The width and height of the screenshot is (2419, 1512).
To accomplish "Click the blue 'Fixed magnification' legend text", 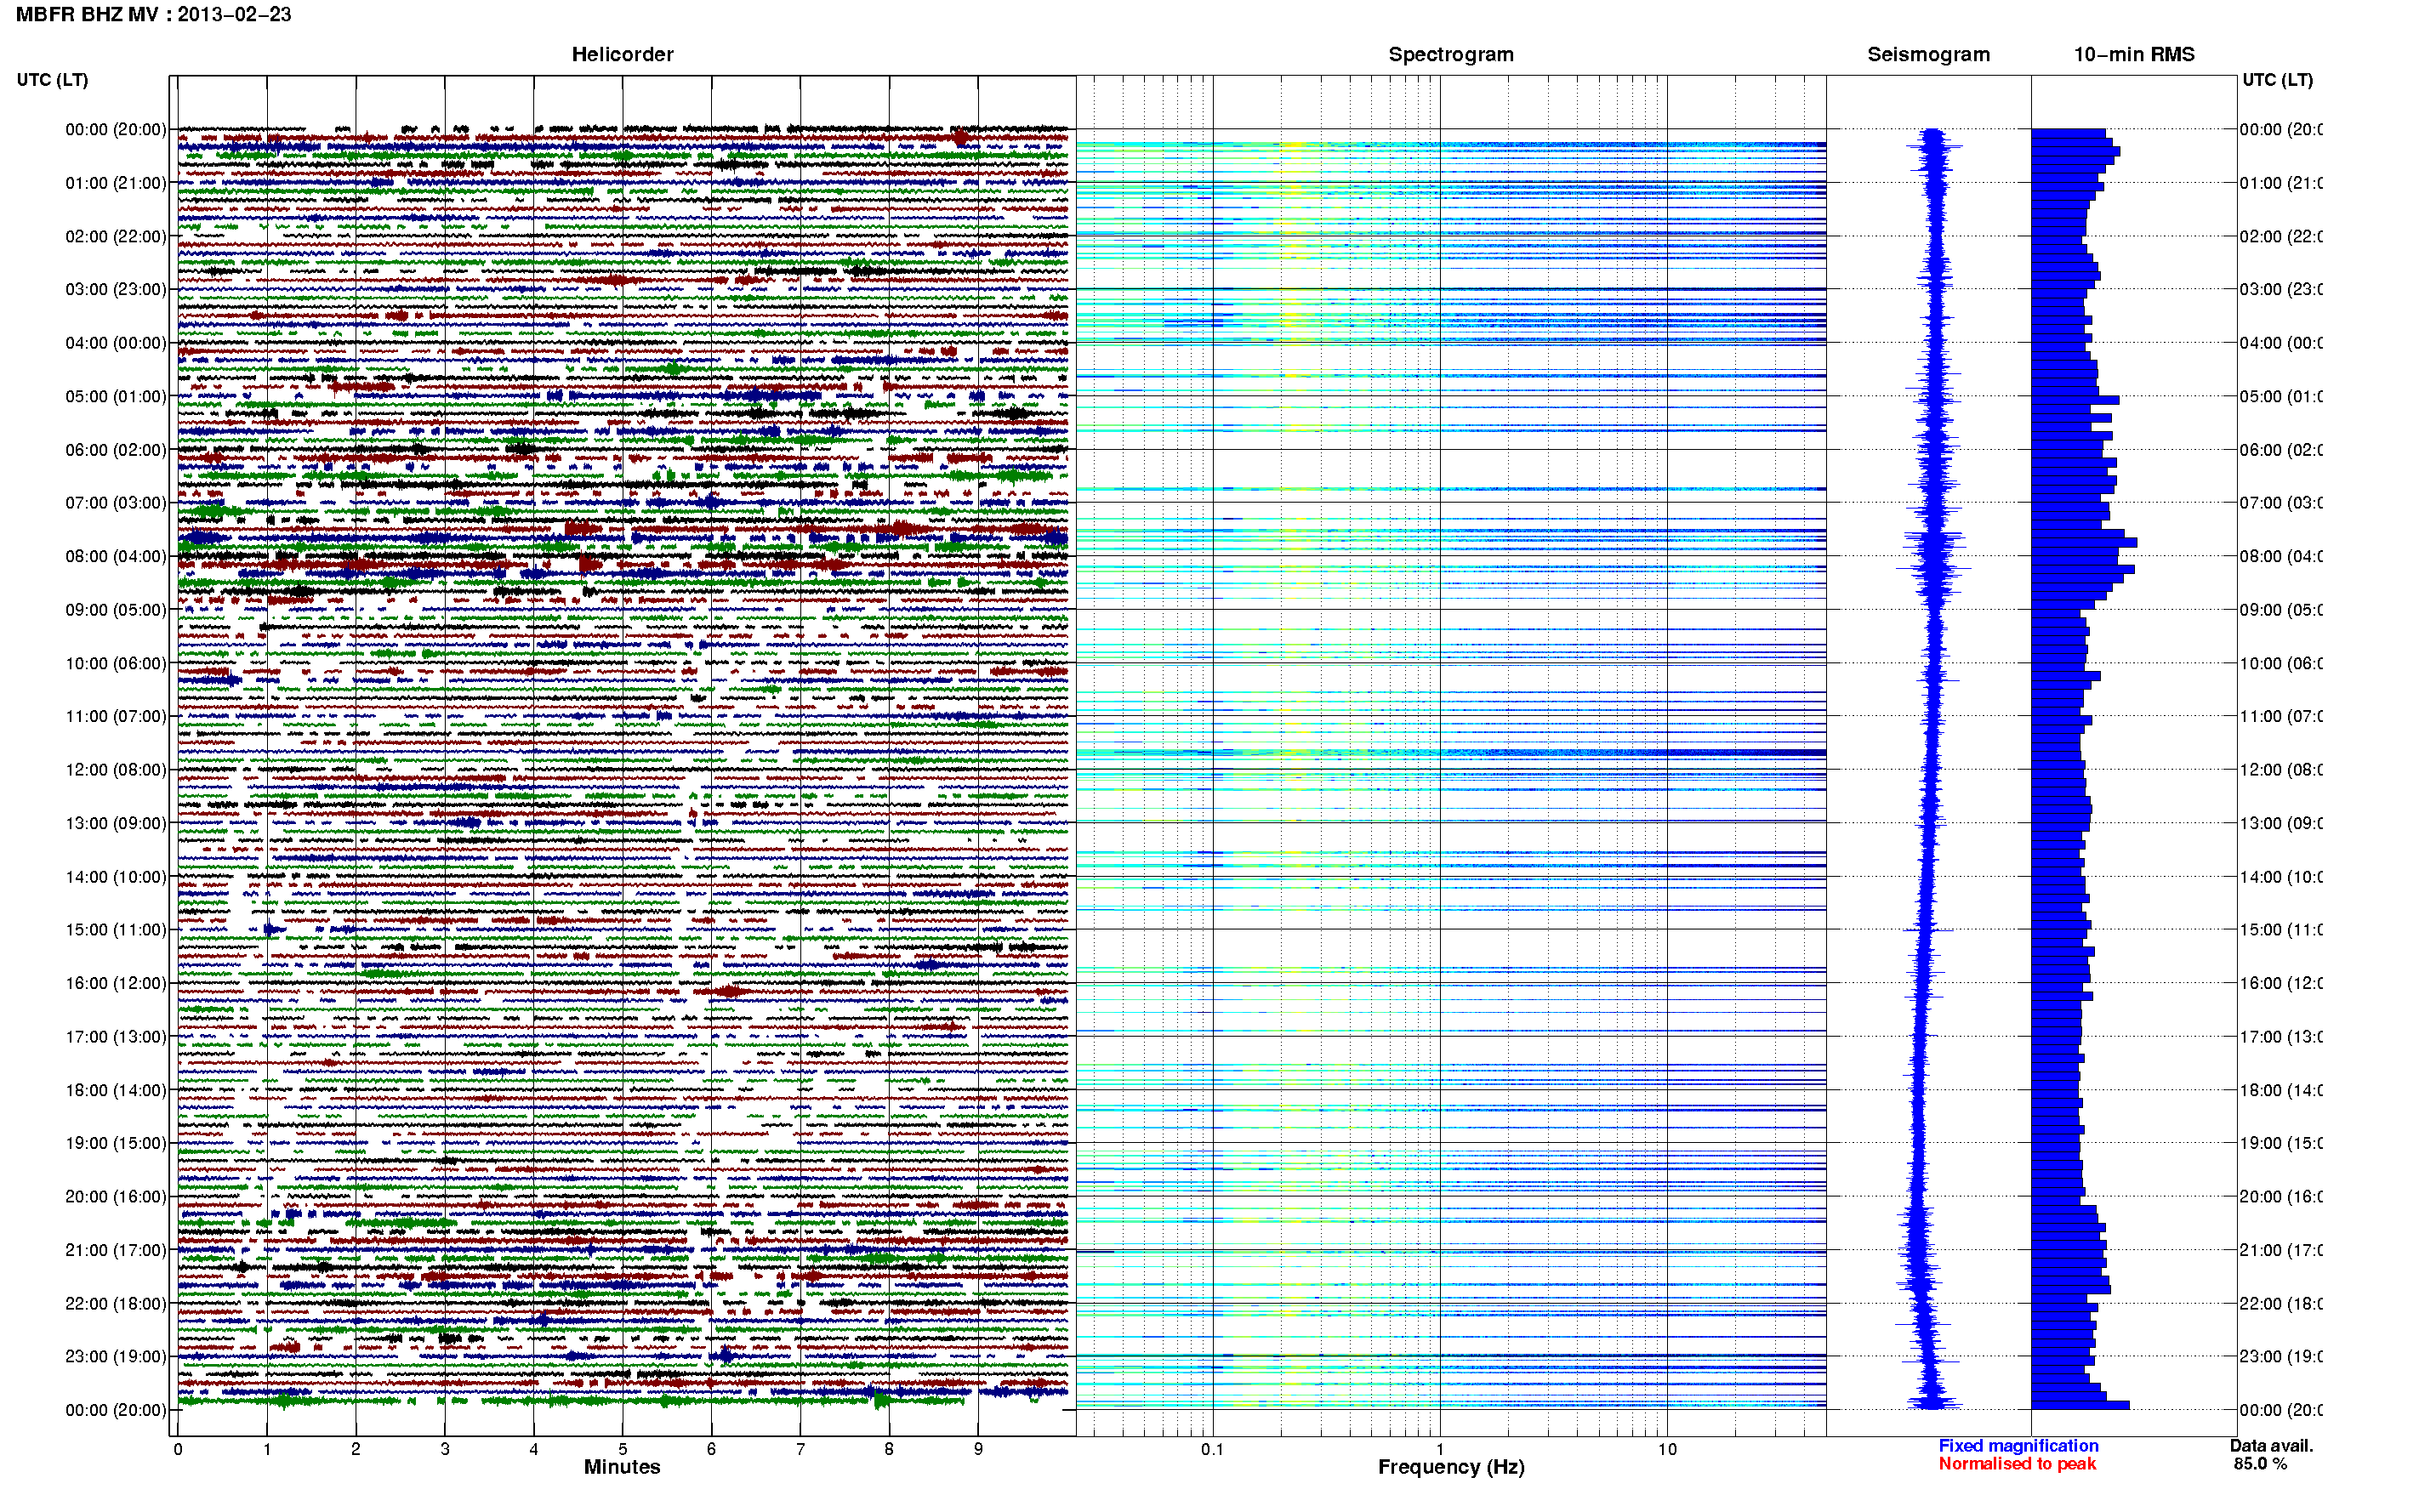I will (2018, 1446).
